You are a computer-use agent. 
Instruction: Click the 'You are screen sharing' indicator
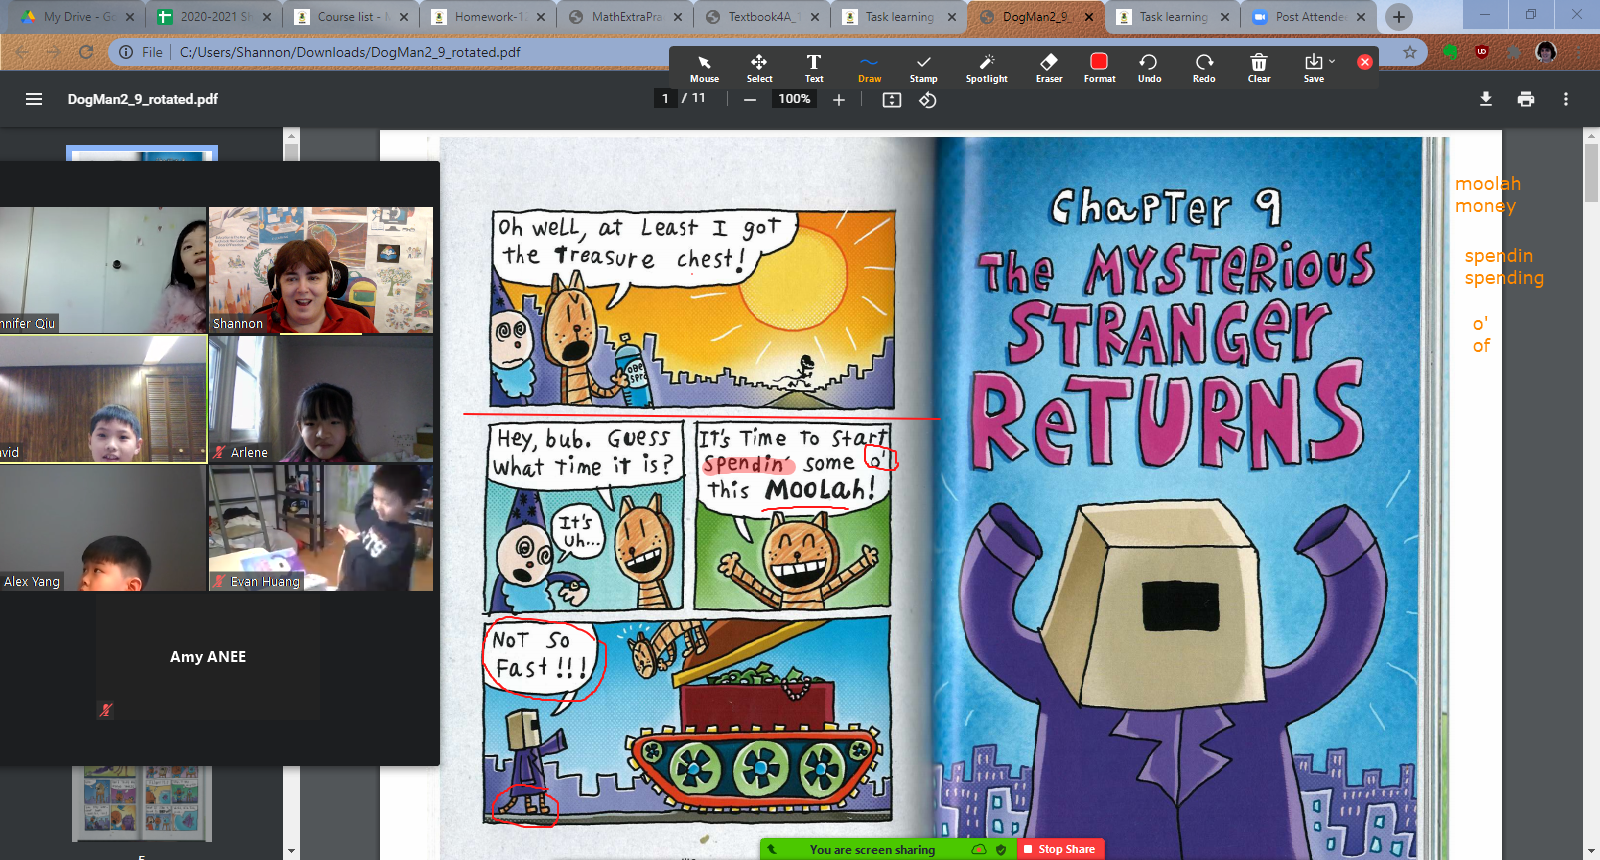click(x=872, y=849)
